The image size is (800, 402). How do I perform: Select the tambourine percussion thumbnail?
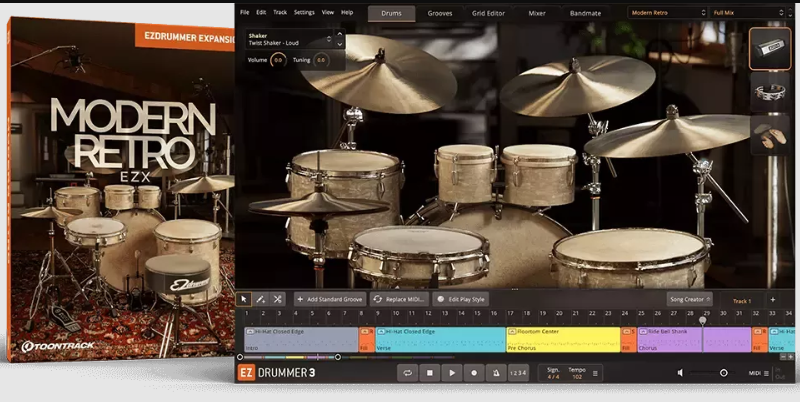coord(769,92)
